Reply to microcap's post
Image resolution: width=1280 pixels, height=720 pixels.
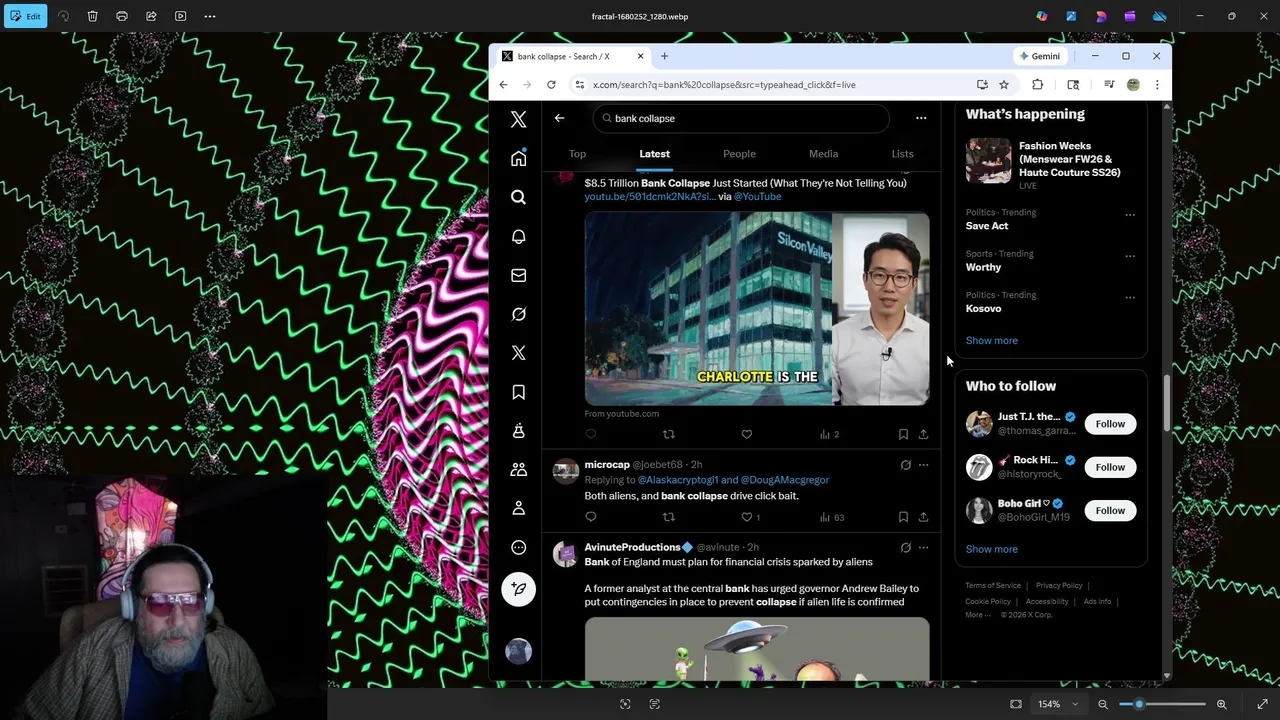point(591,517)
